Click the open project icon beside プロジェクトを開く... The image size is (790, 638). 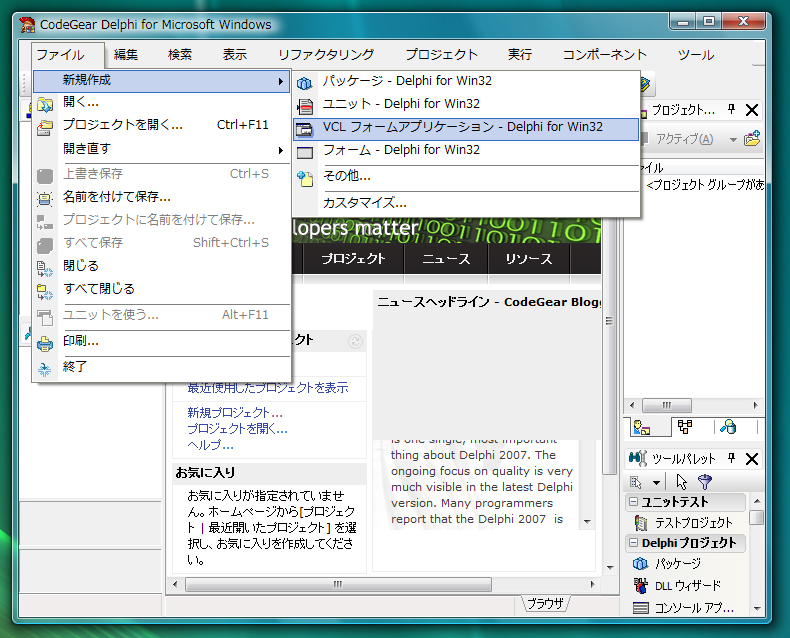coord(44,127)
